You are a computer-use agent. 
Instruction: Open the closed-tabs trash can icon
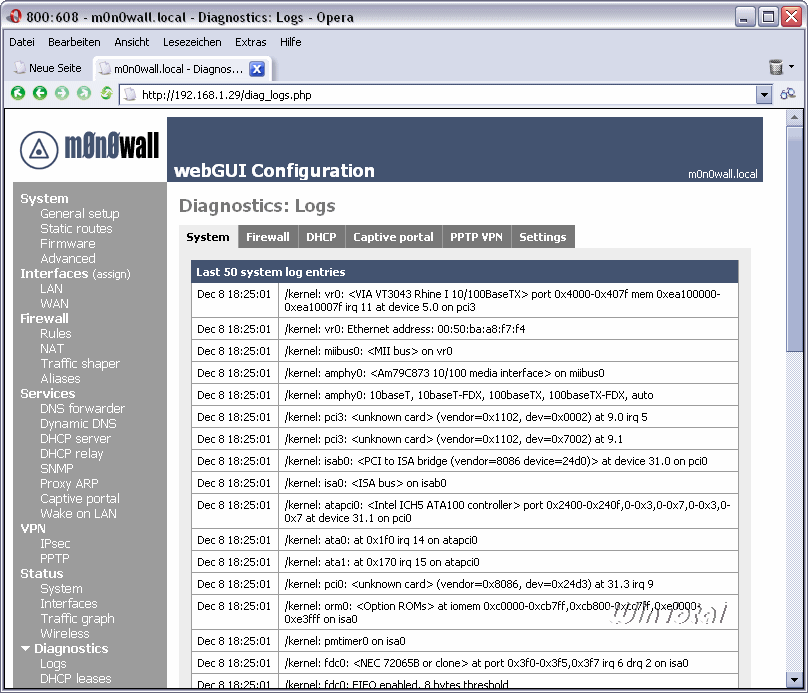point(776,67)
